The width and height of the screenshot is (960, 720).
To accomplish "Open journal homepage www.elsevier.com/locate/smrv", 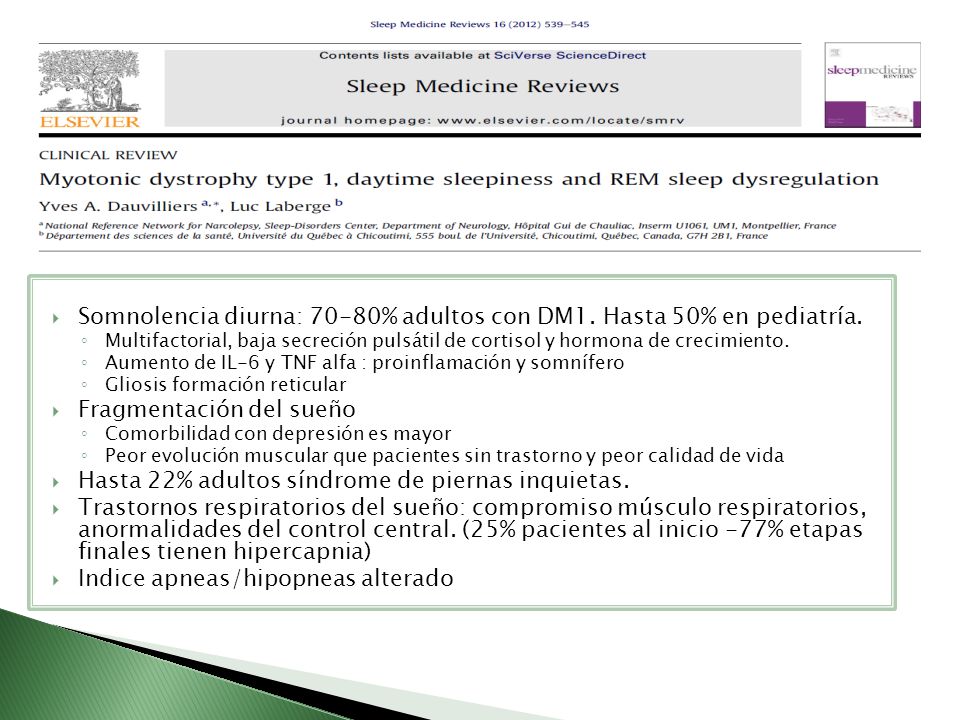I will 482,120.
